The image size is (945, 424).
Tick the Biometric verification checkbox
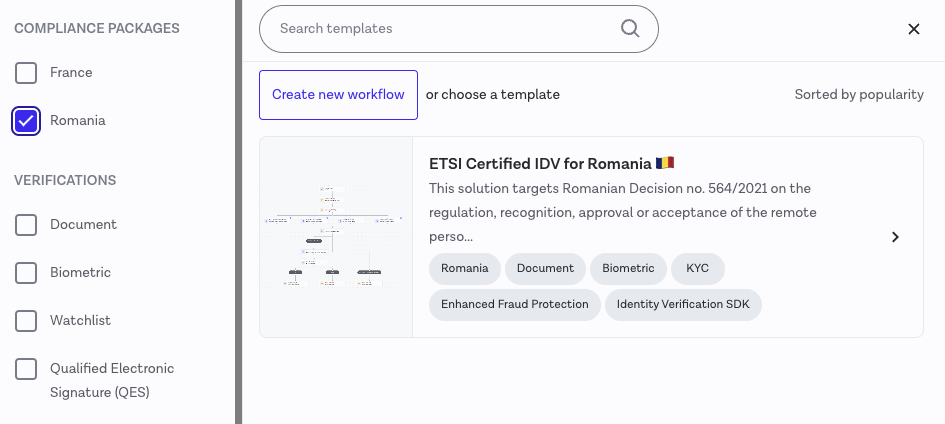point(26,273)
